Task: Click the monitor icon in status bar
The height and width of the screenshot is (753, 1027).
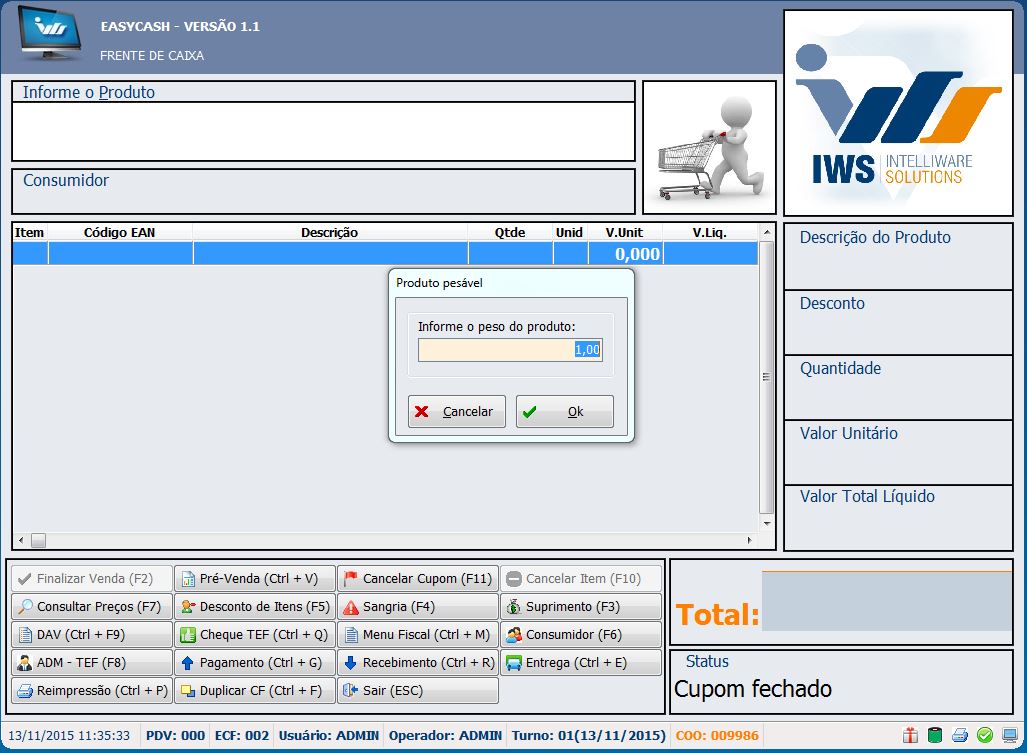Action: [1009, 736]
